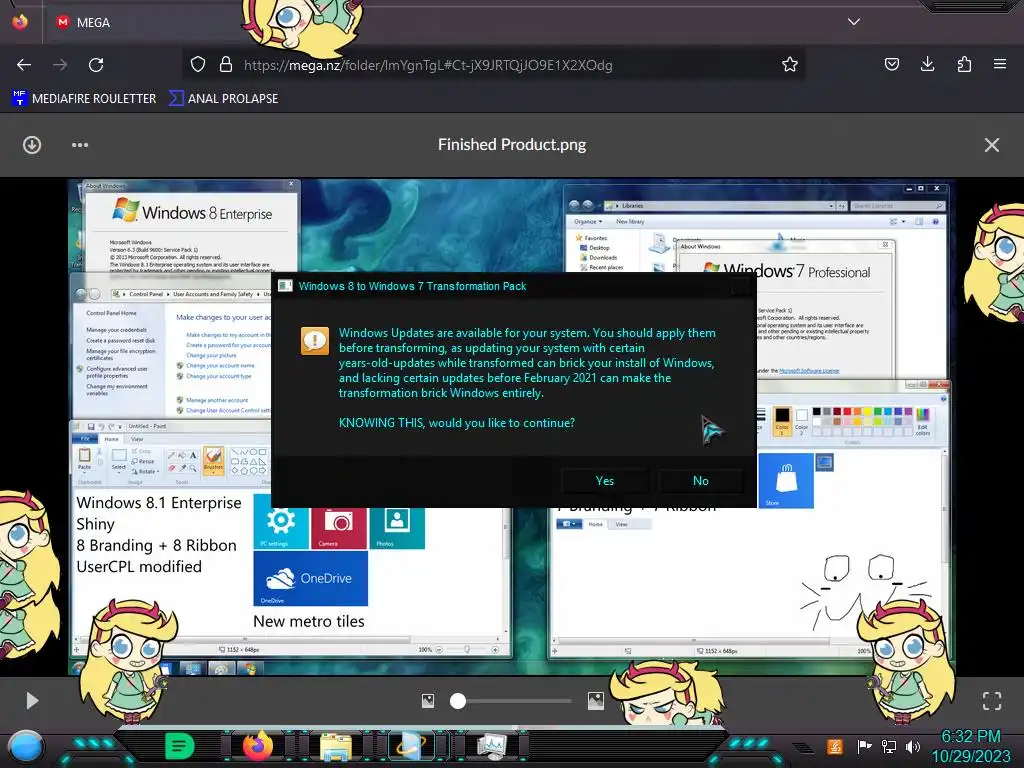This screenshot has height=768, width=1024.
Task: Zoom in using the large picture icon
Action: pos(596,701)
